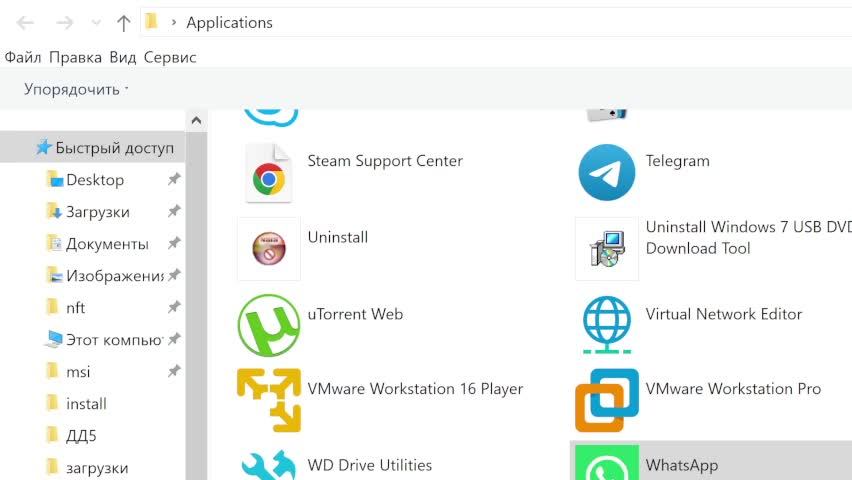Click the Applications path segment

click(x=229, y=23)
